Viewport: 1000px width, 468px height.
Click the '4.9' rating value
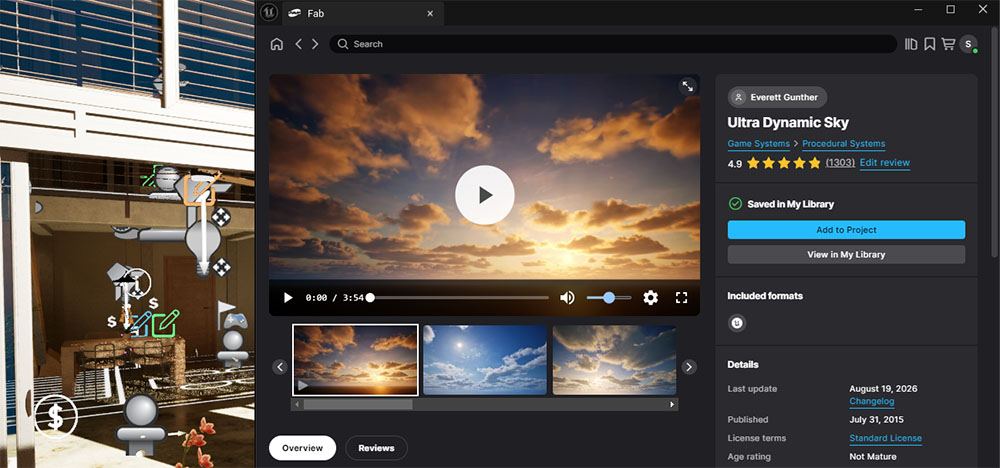click(x=735, y=163)
